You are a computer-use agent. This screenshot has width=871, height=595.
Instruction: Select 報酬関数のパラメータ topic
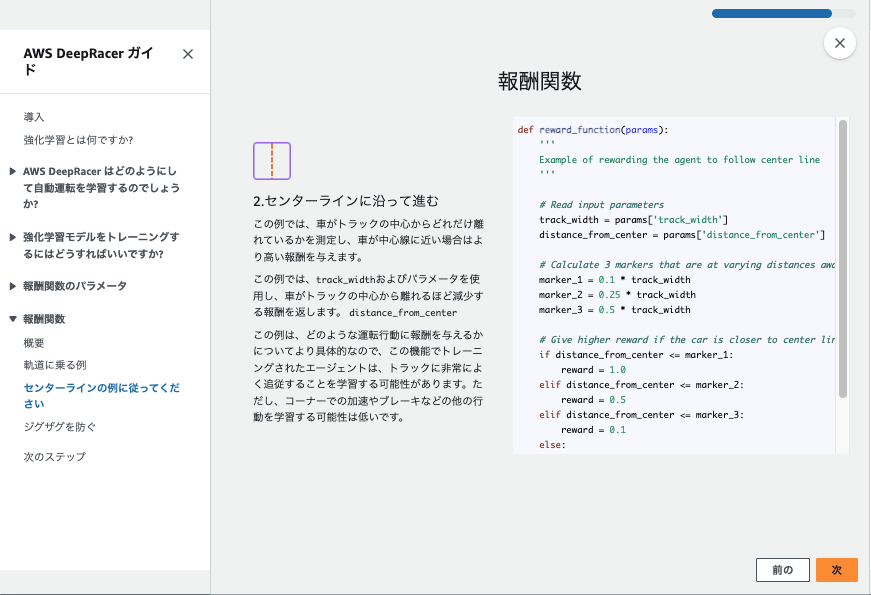[75, 286]
